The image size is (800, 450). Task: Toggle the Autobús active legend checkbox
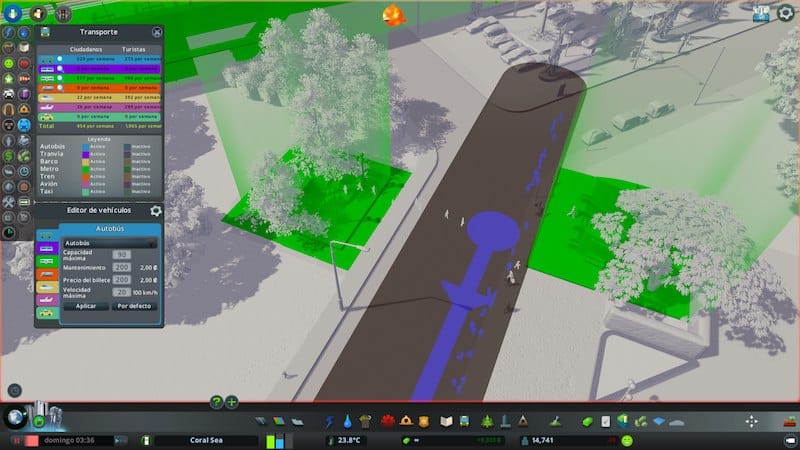(85, 145)
